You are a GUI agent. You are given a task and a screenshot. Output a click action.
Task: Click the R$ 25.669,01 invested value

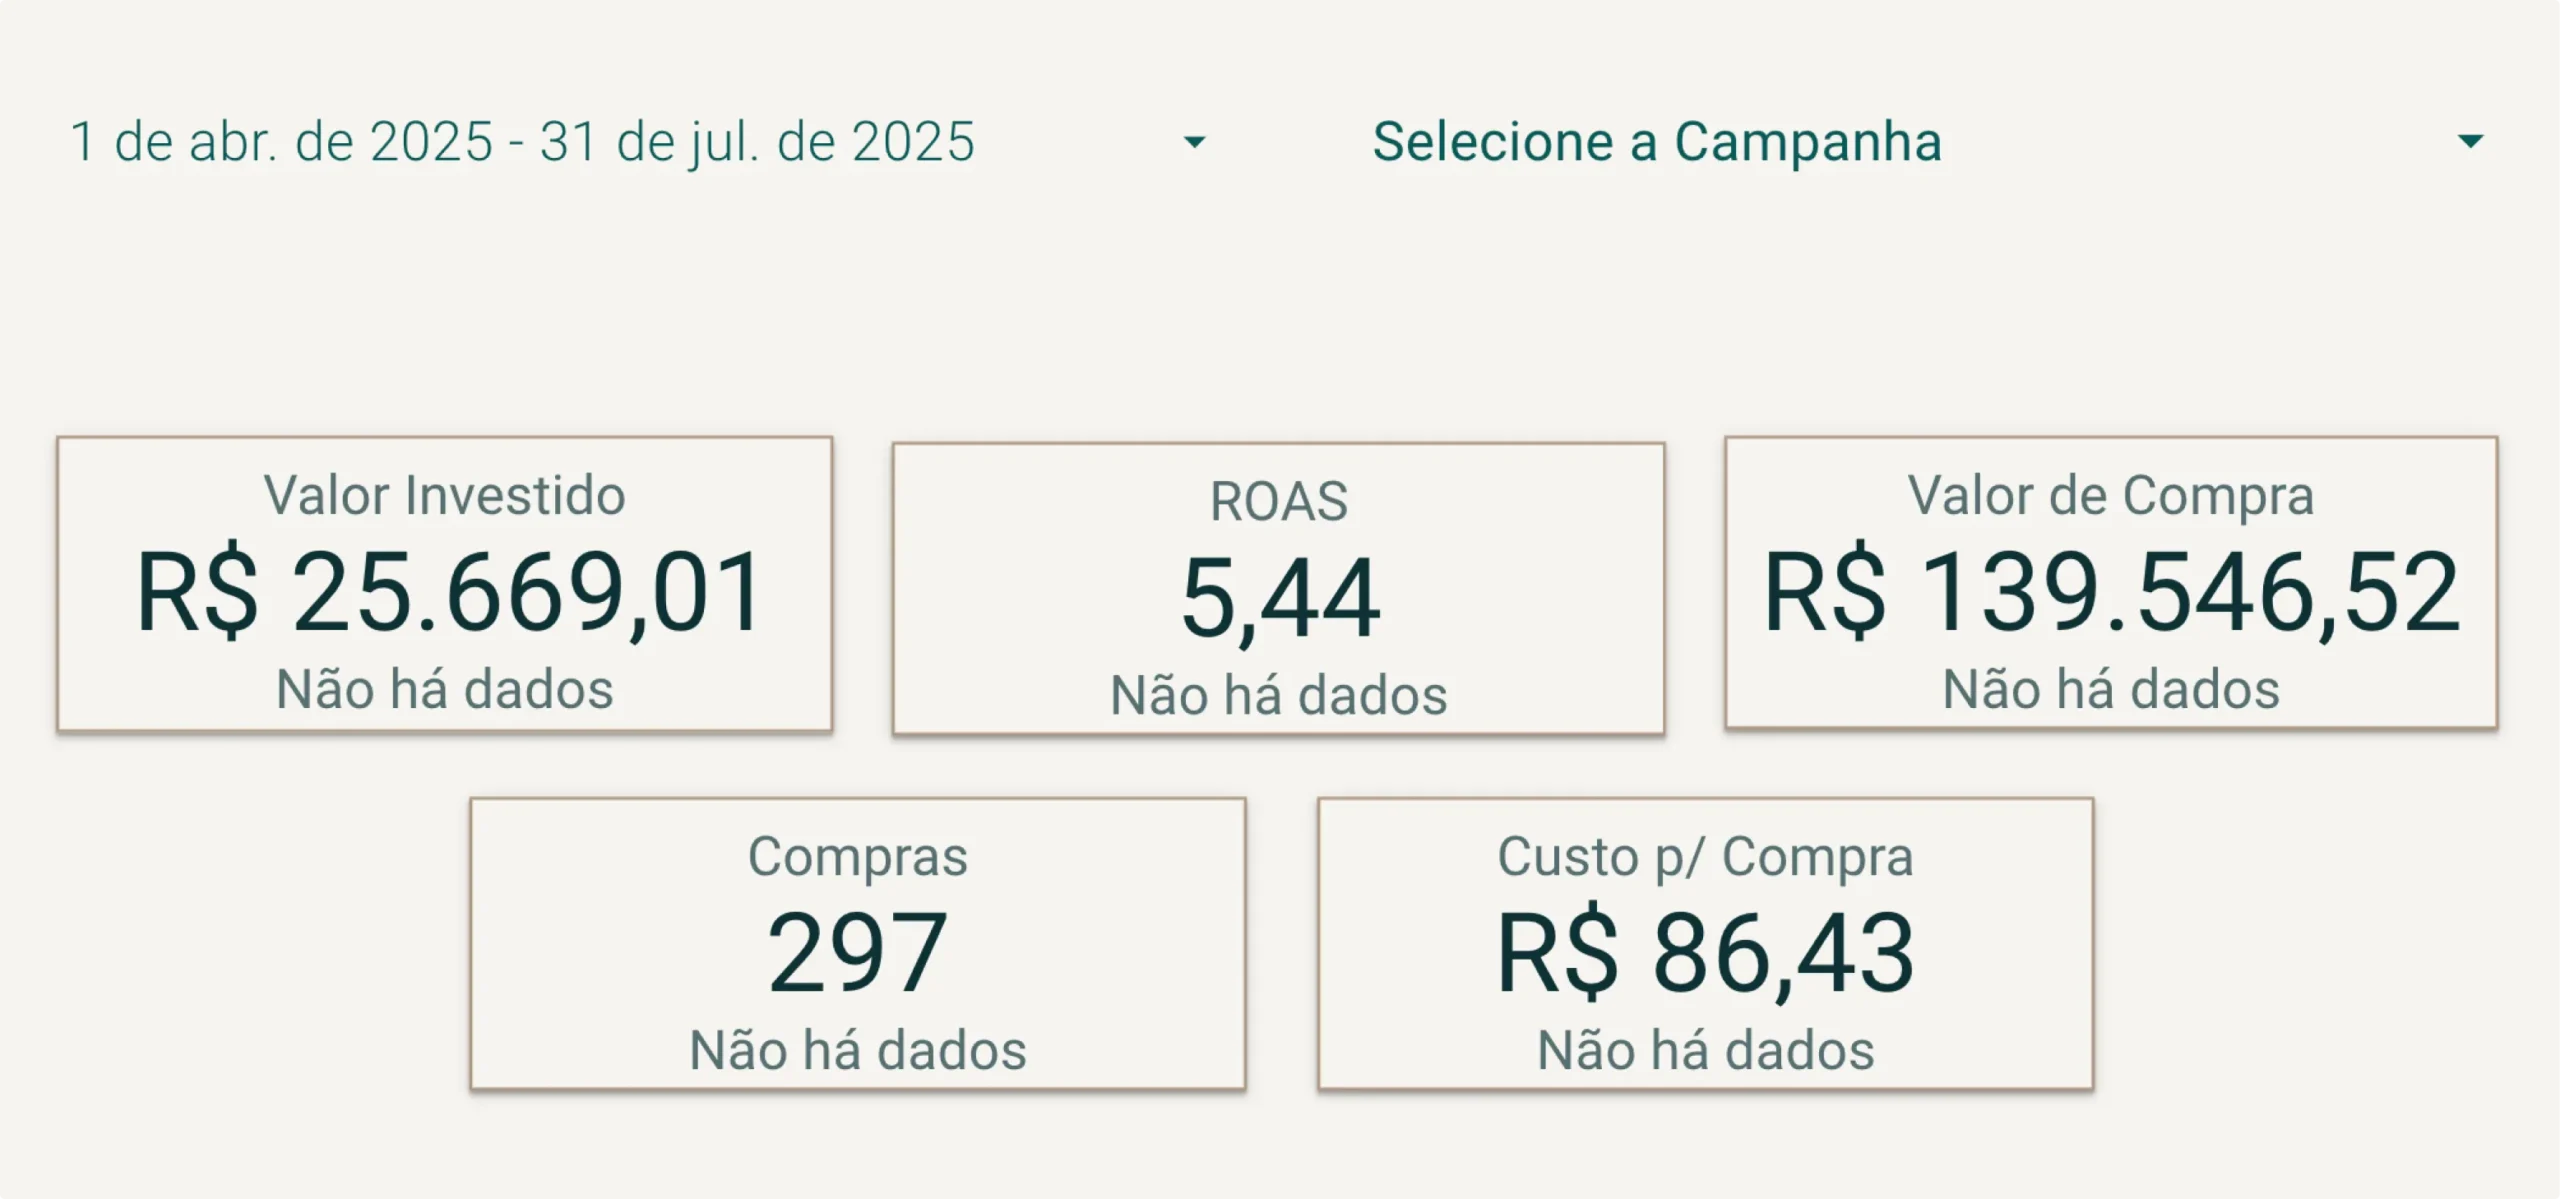click(449, 593)
